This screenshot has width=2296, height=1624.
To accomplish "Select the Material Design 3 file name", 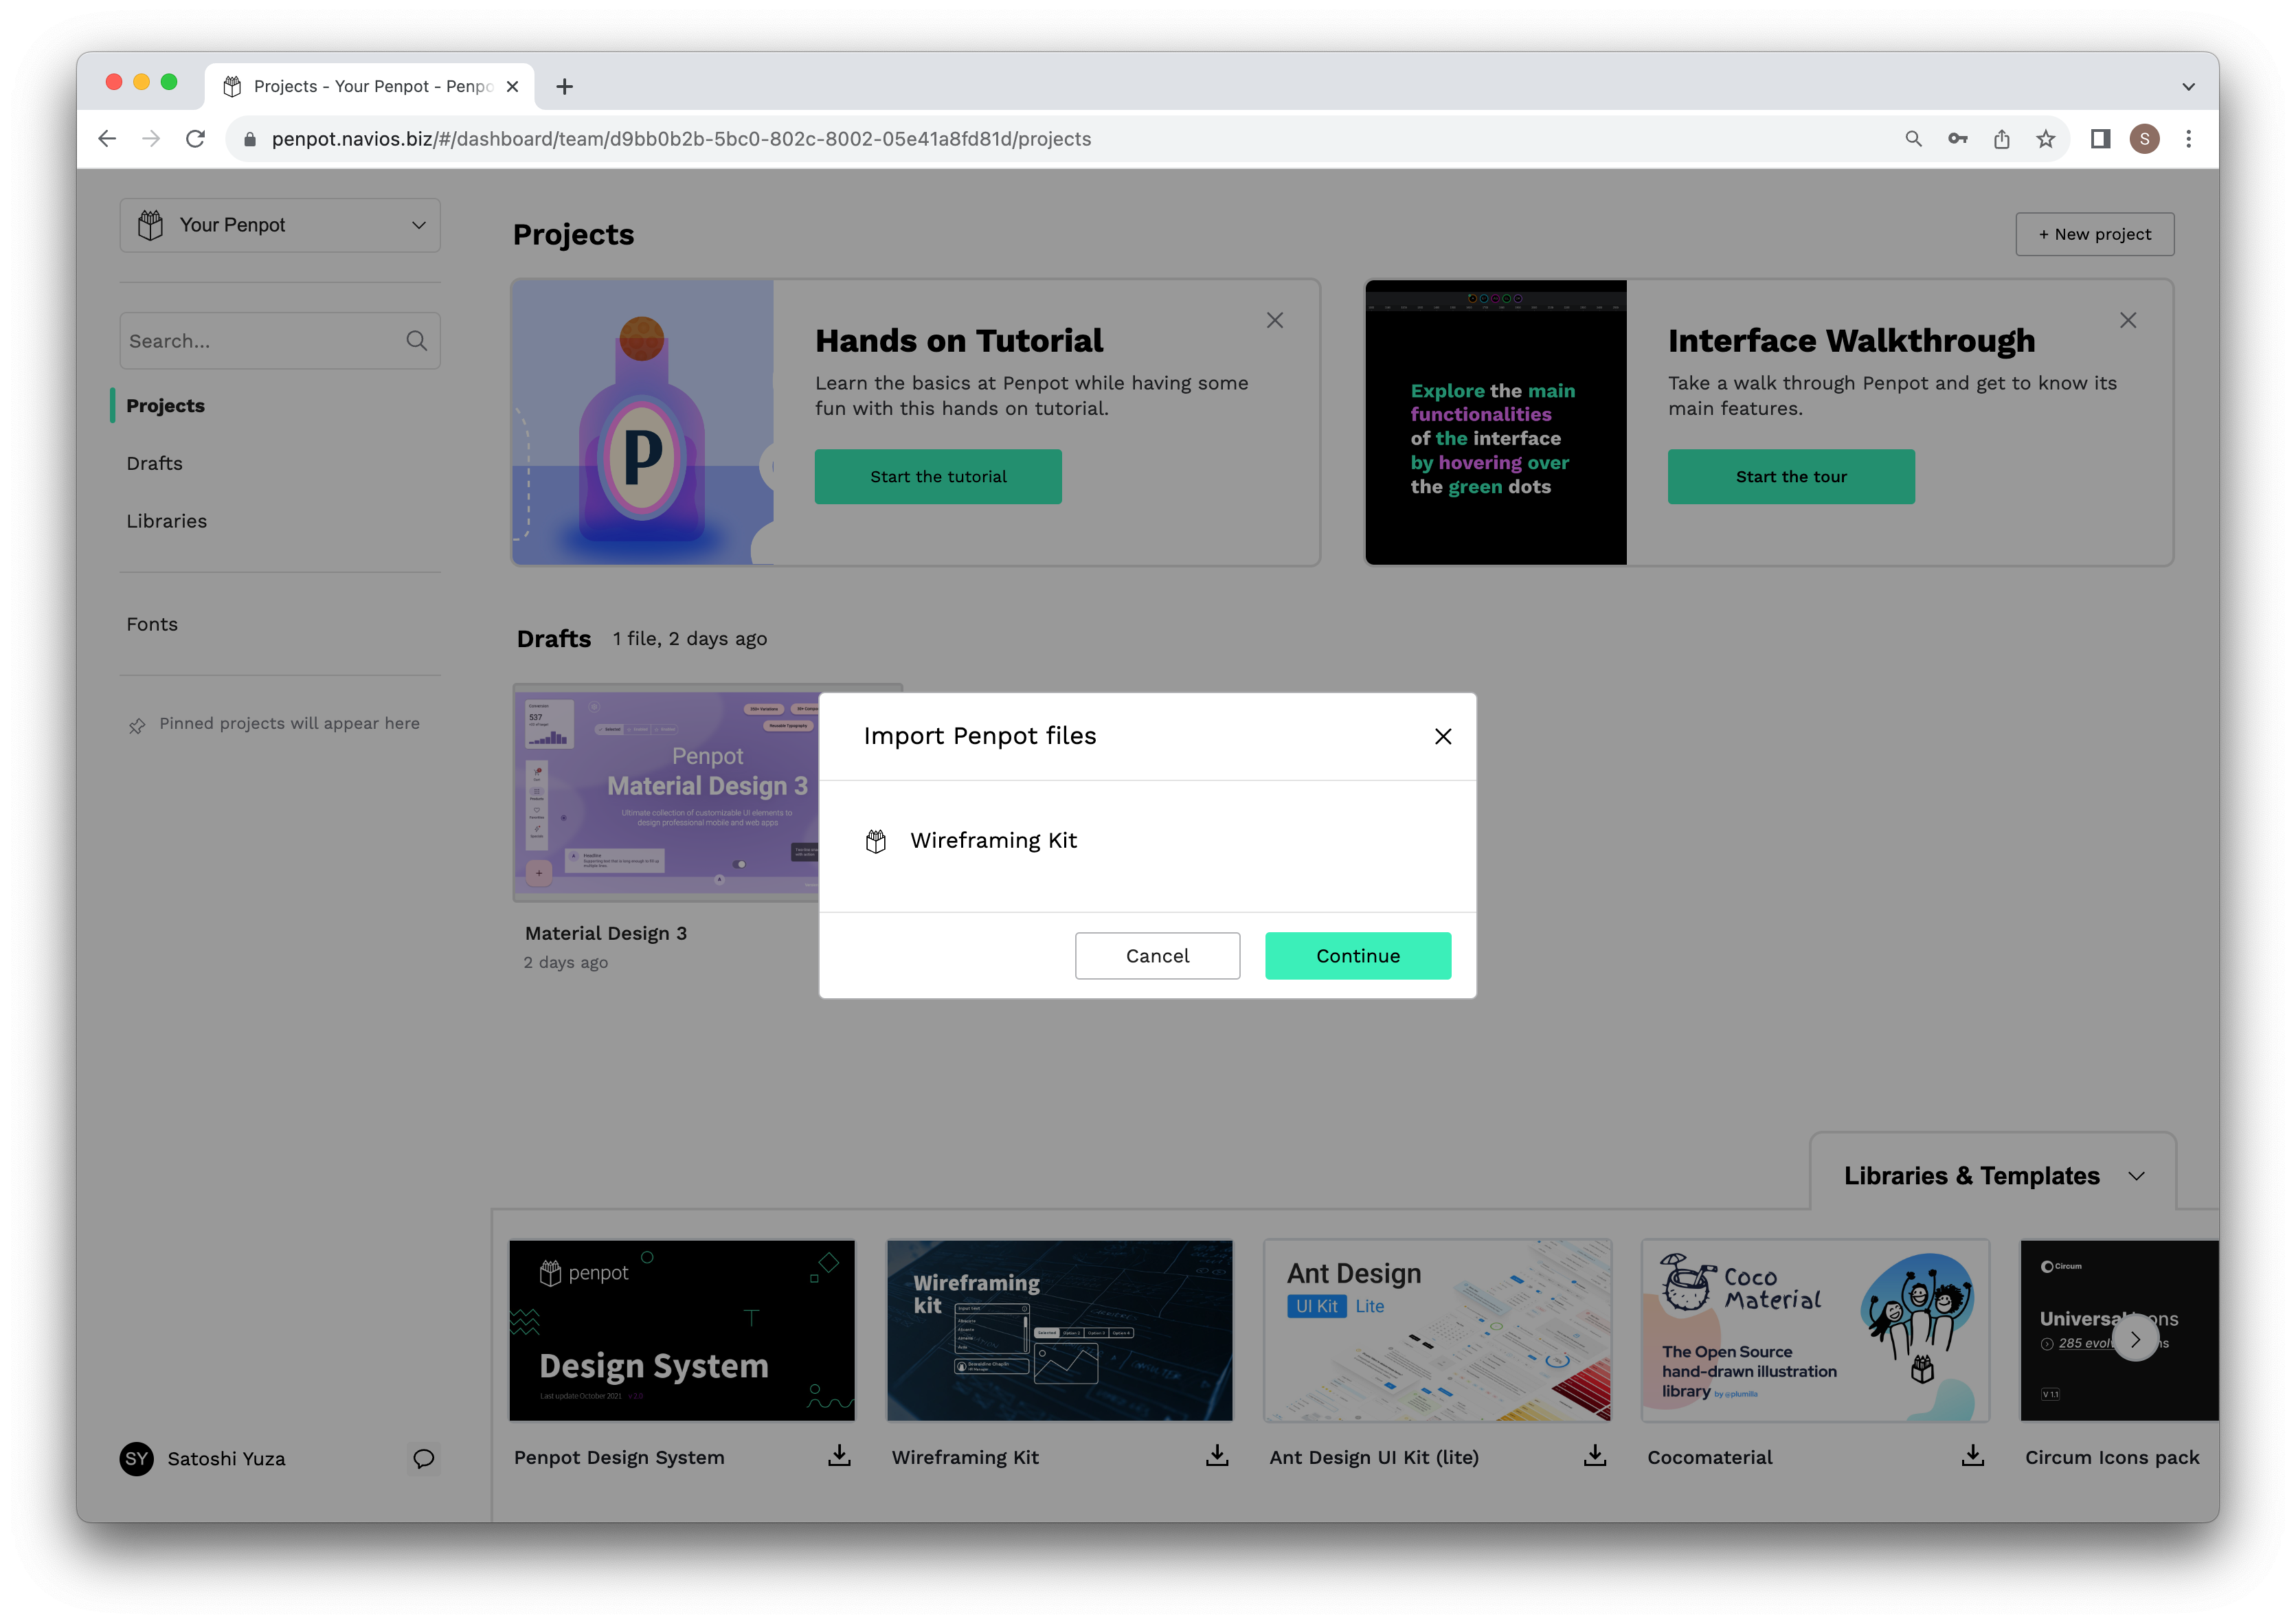I will tap(606, 933).
